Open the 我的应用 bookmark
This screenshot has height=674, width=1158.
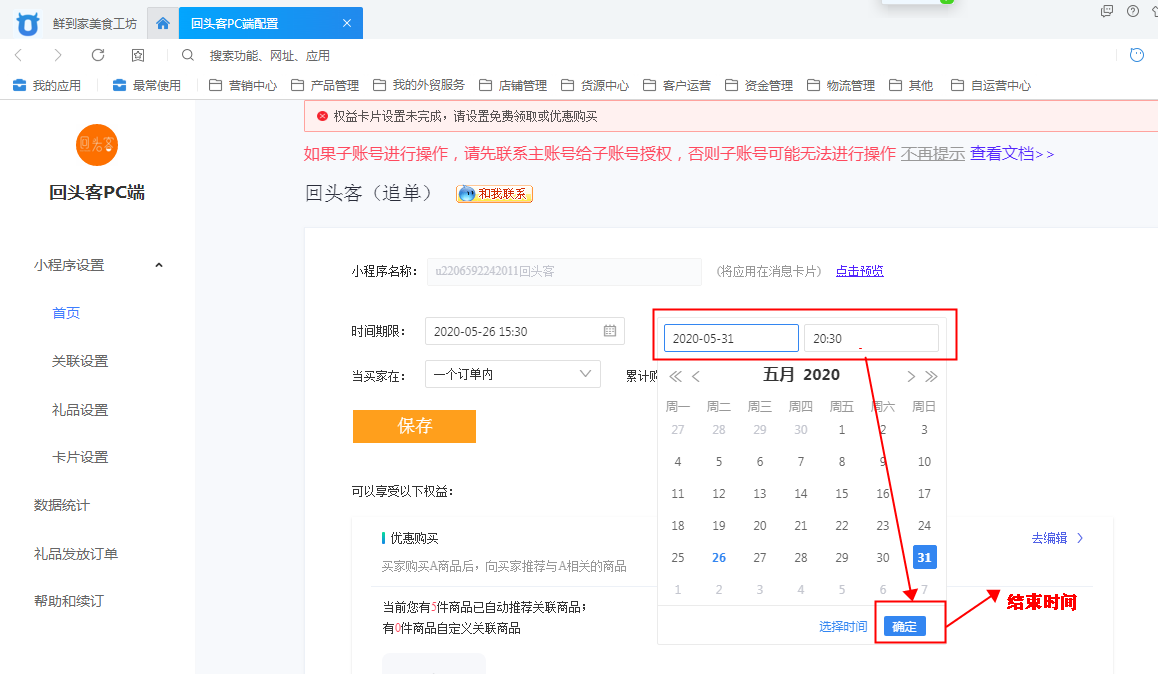pos(47,86)
